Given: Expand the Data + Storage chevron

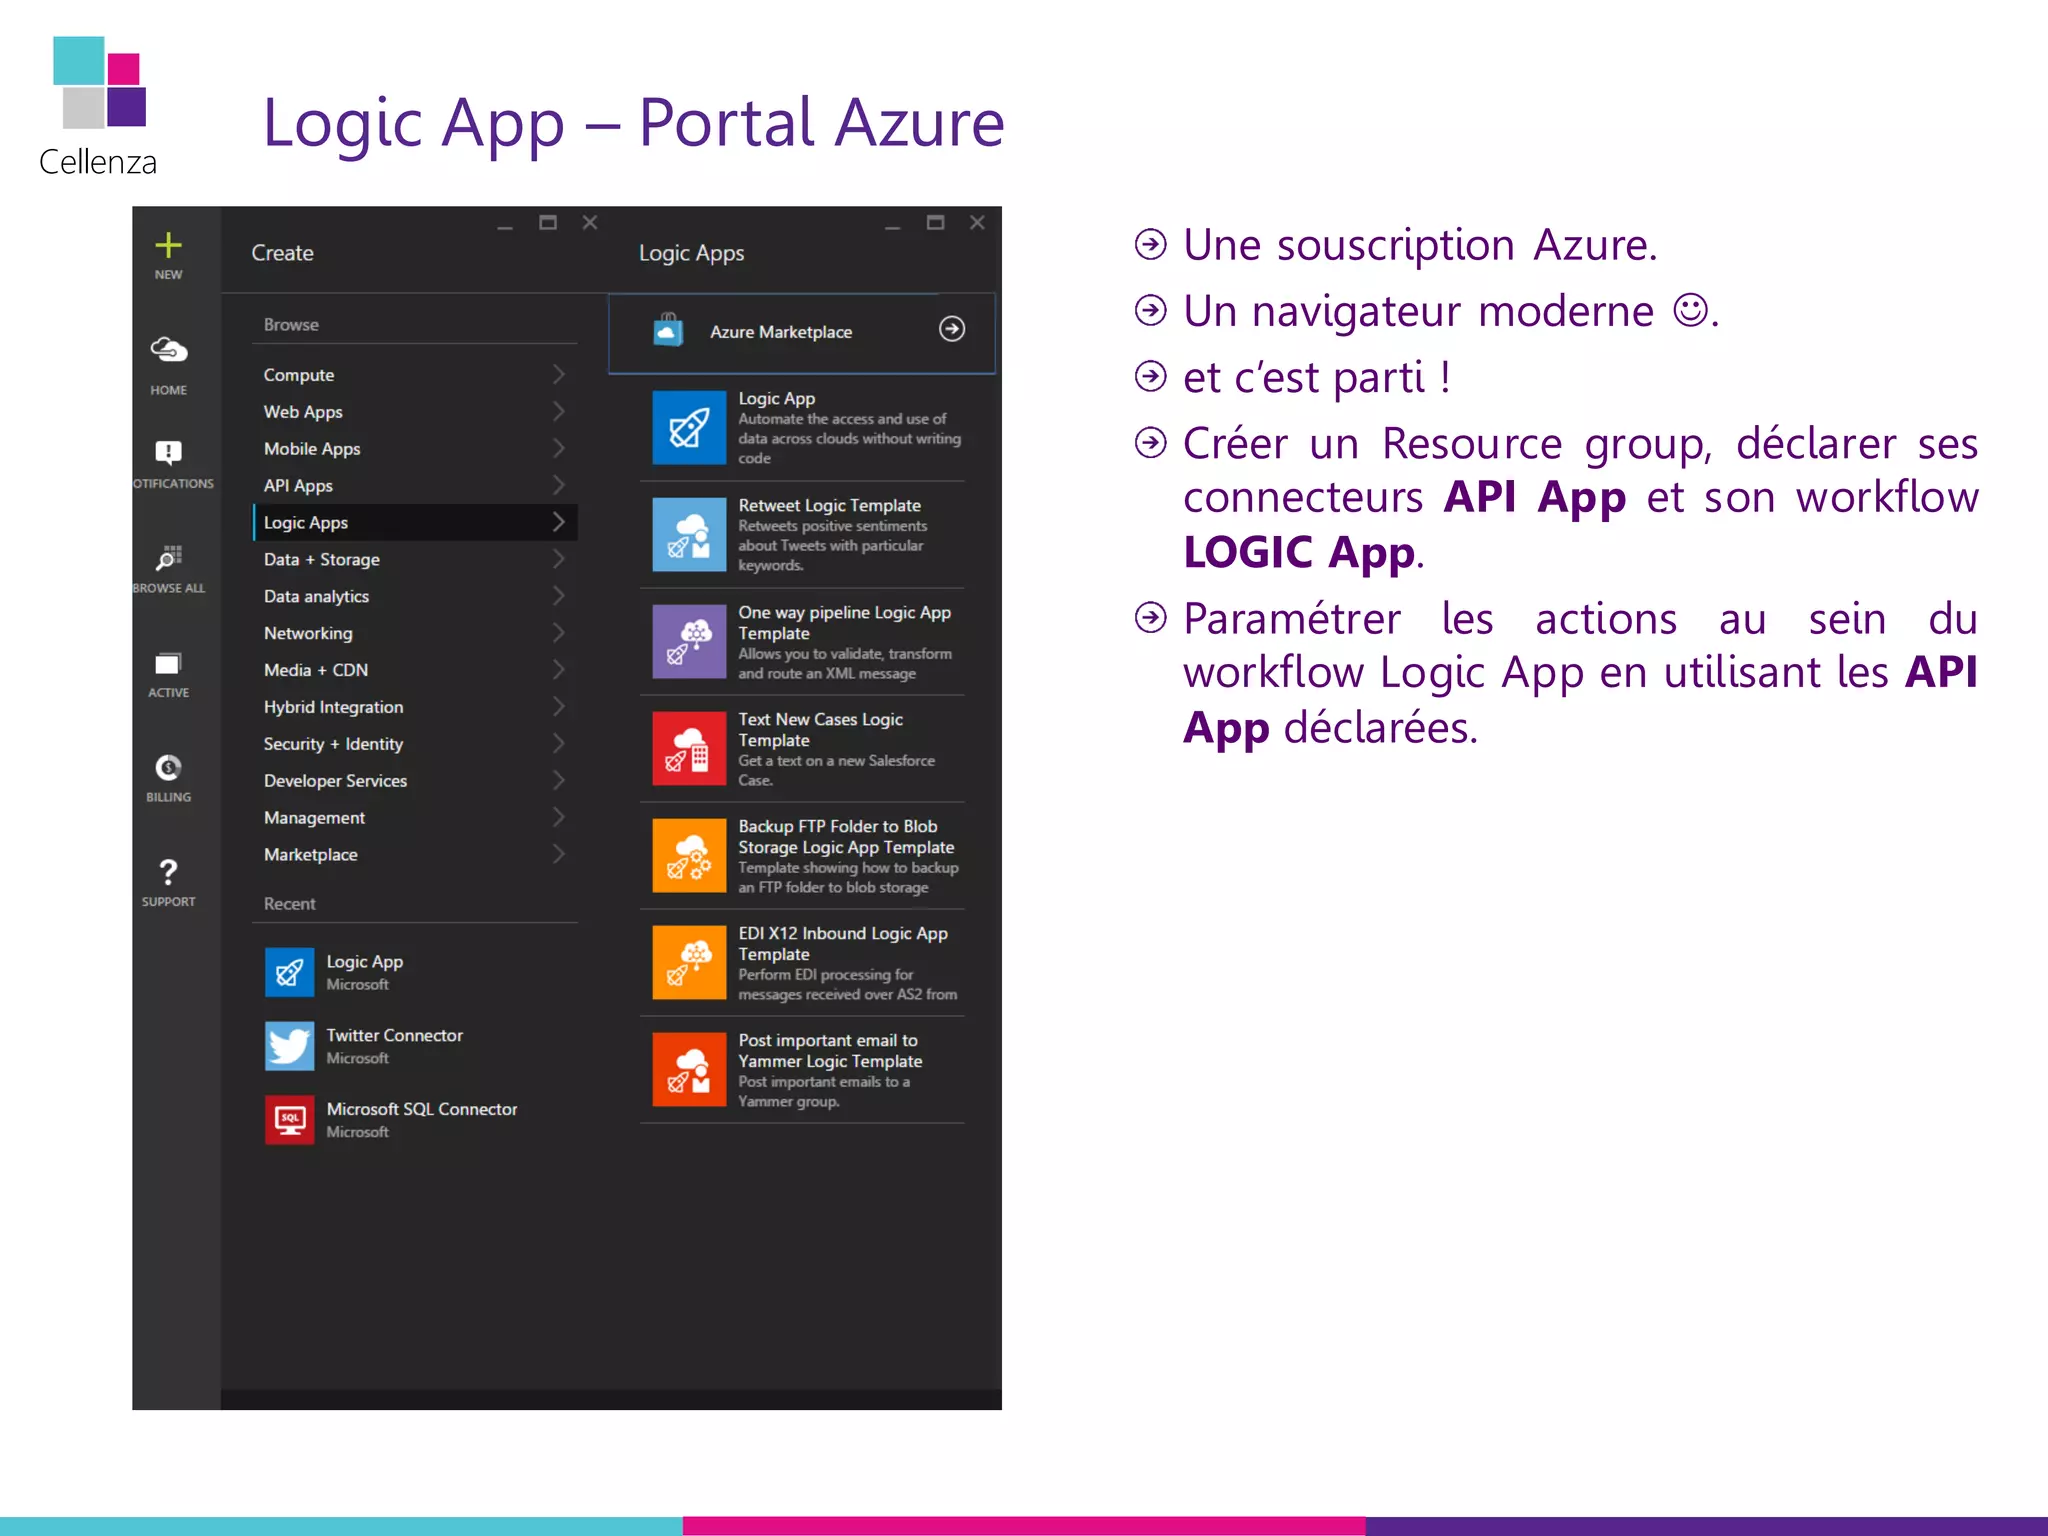Looking at the screenshot, I should 559,559.
